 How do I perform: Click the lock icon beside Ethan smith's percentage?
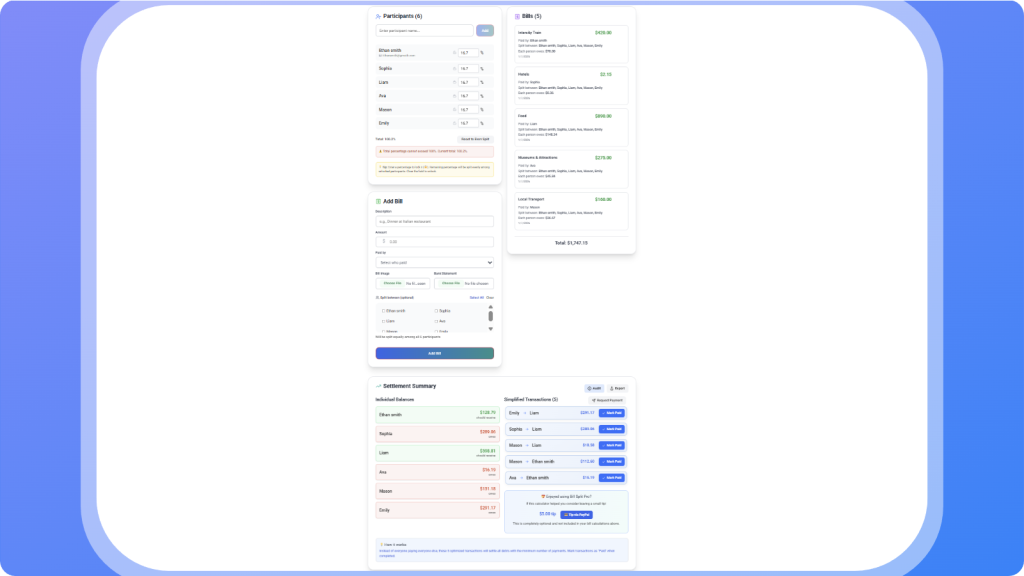pos(454,53)
